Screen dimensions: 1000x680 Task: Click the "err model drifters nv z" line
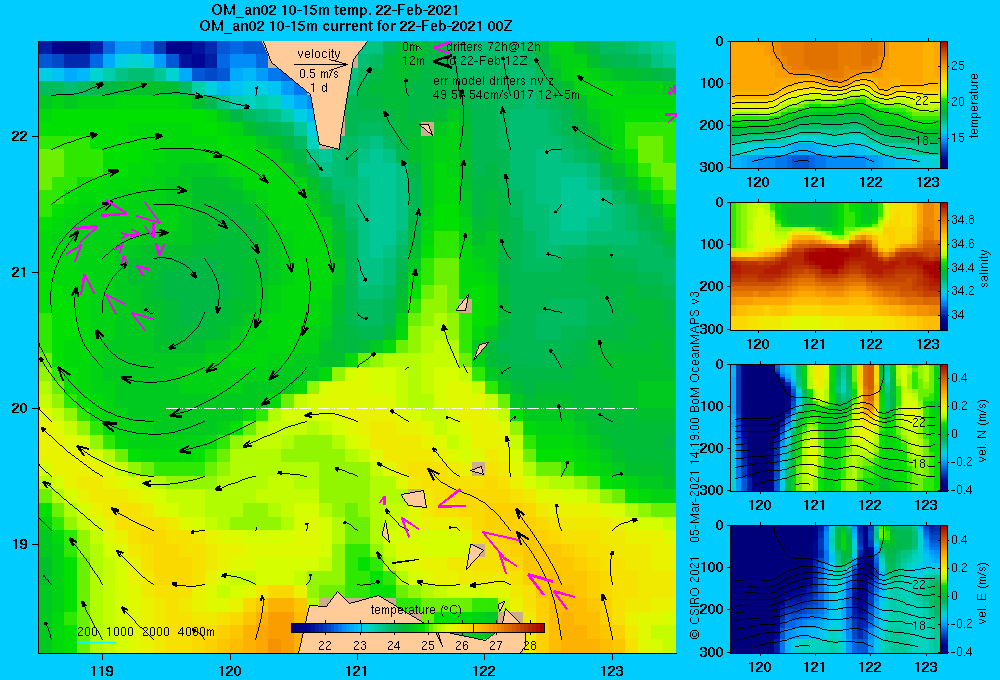(494, 81)
